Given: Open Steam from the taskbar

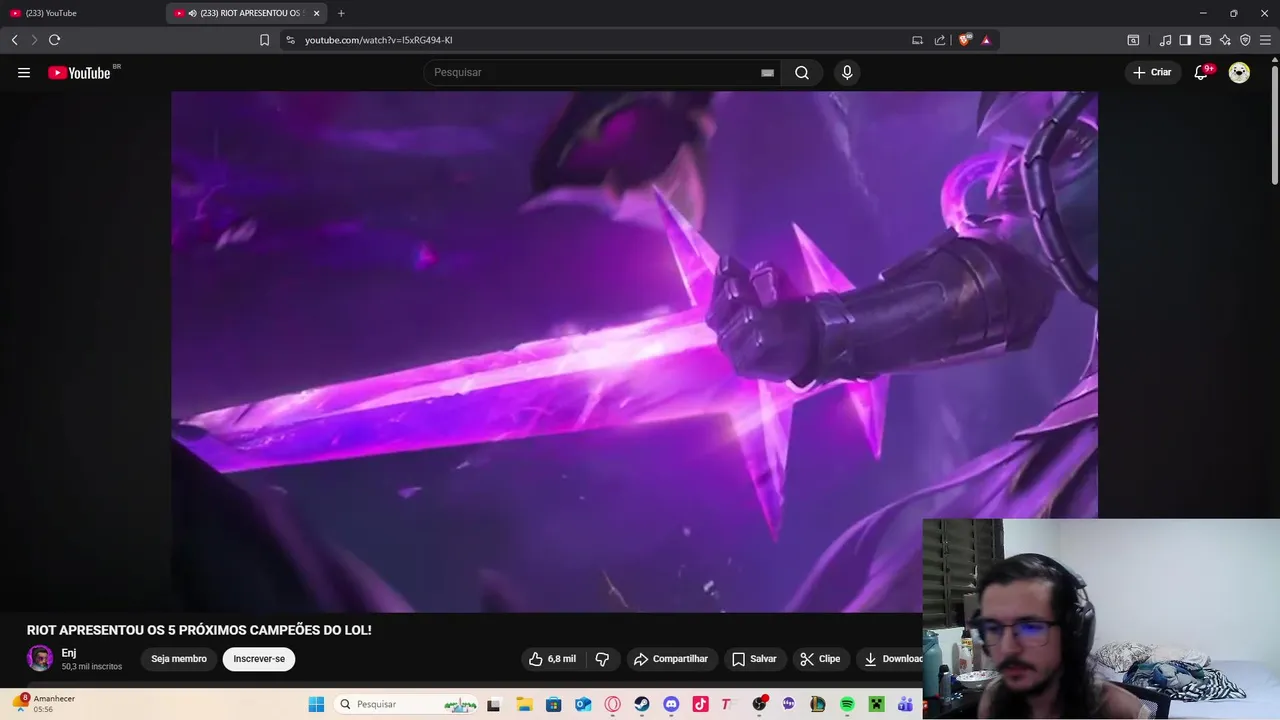Looking at the screenshot, I should pyautogui.click(x=642, y=704).
